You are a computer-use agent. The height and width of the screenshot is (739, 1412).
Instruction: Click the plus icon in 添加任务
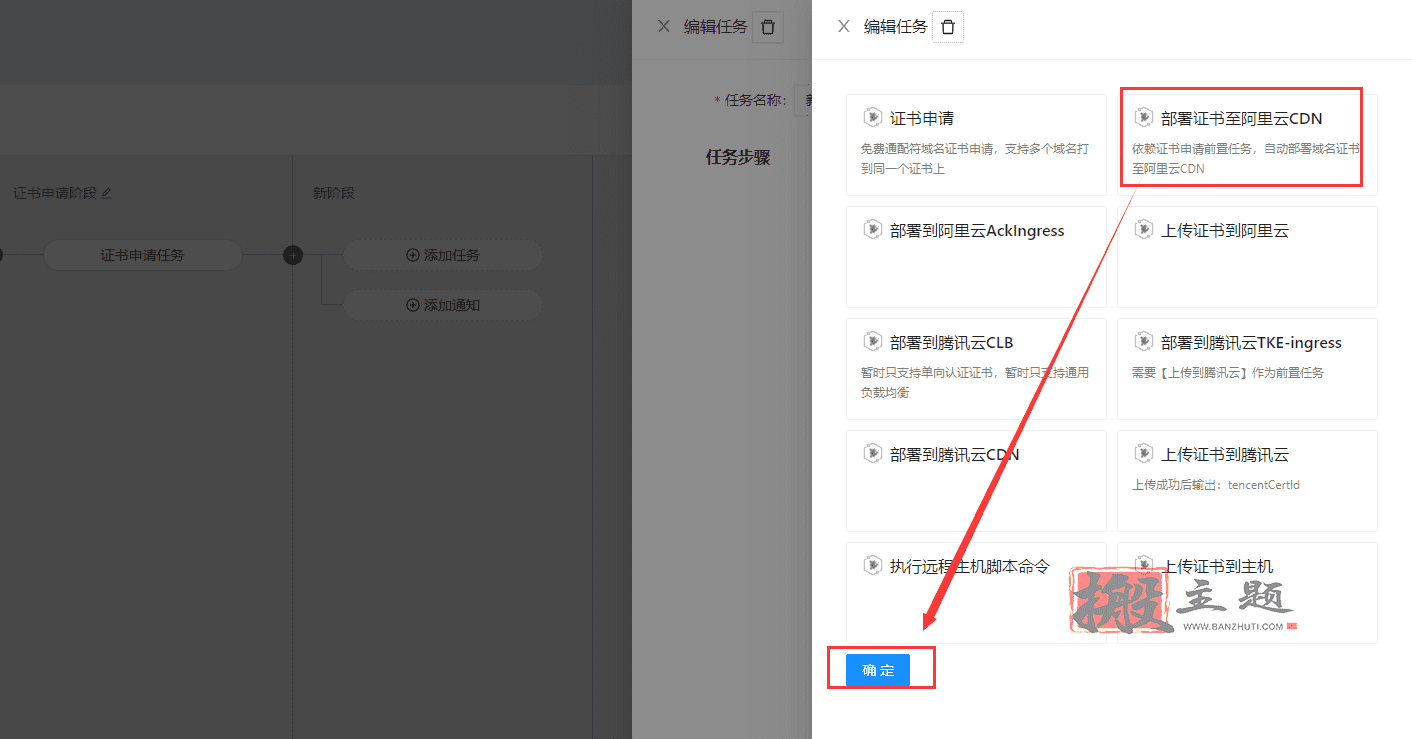412,255
